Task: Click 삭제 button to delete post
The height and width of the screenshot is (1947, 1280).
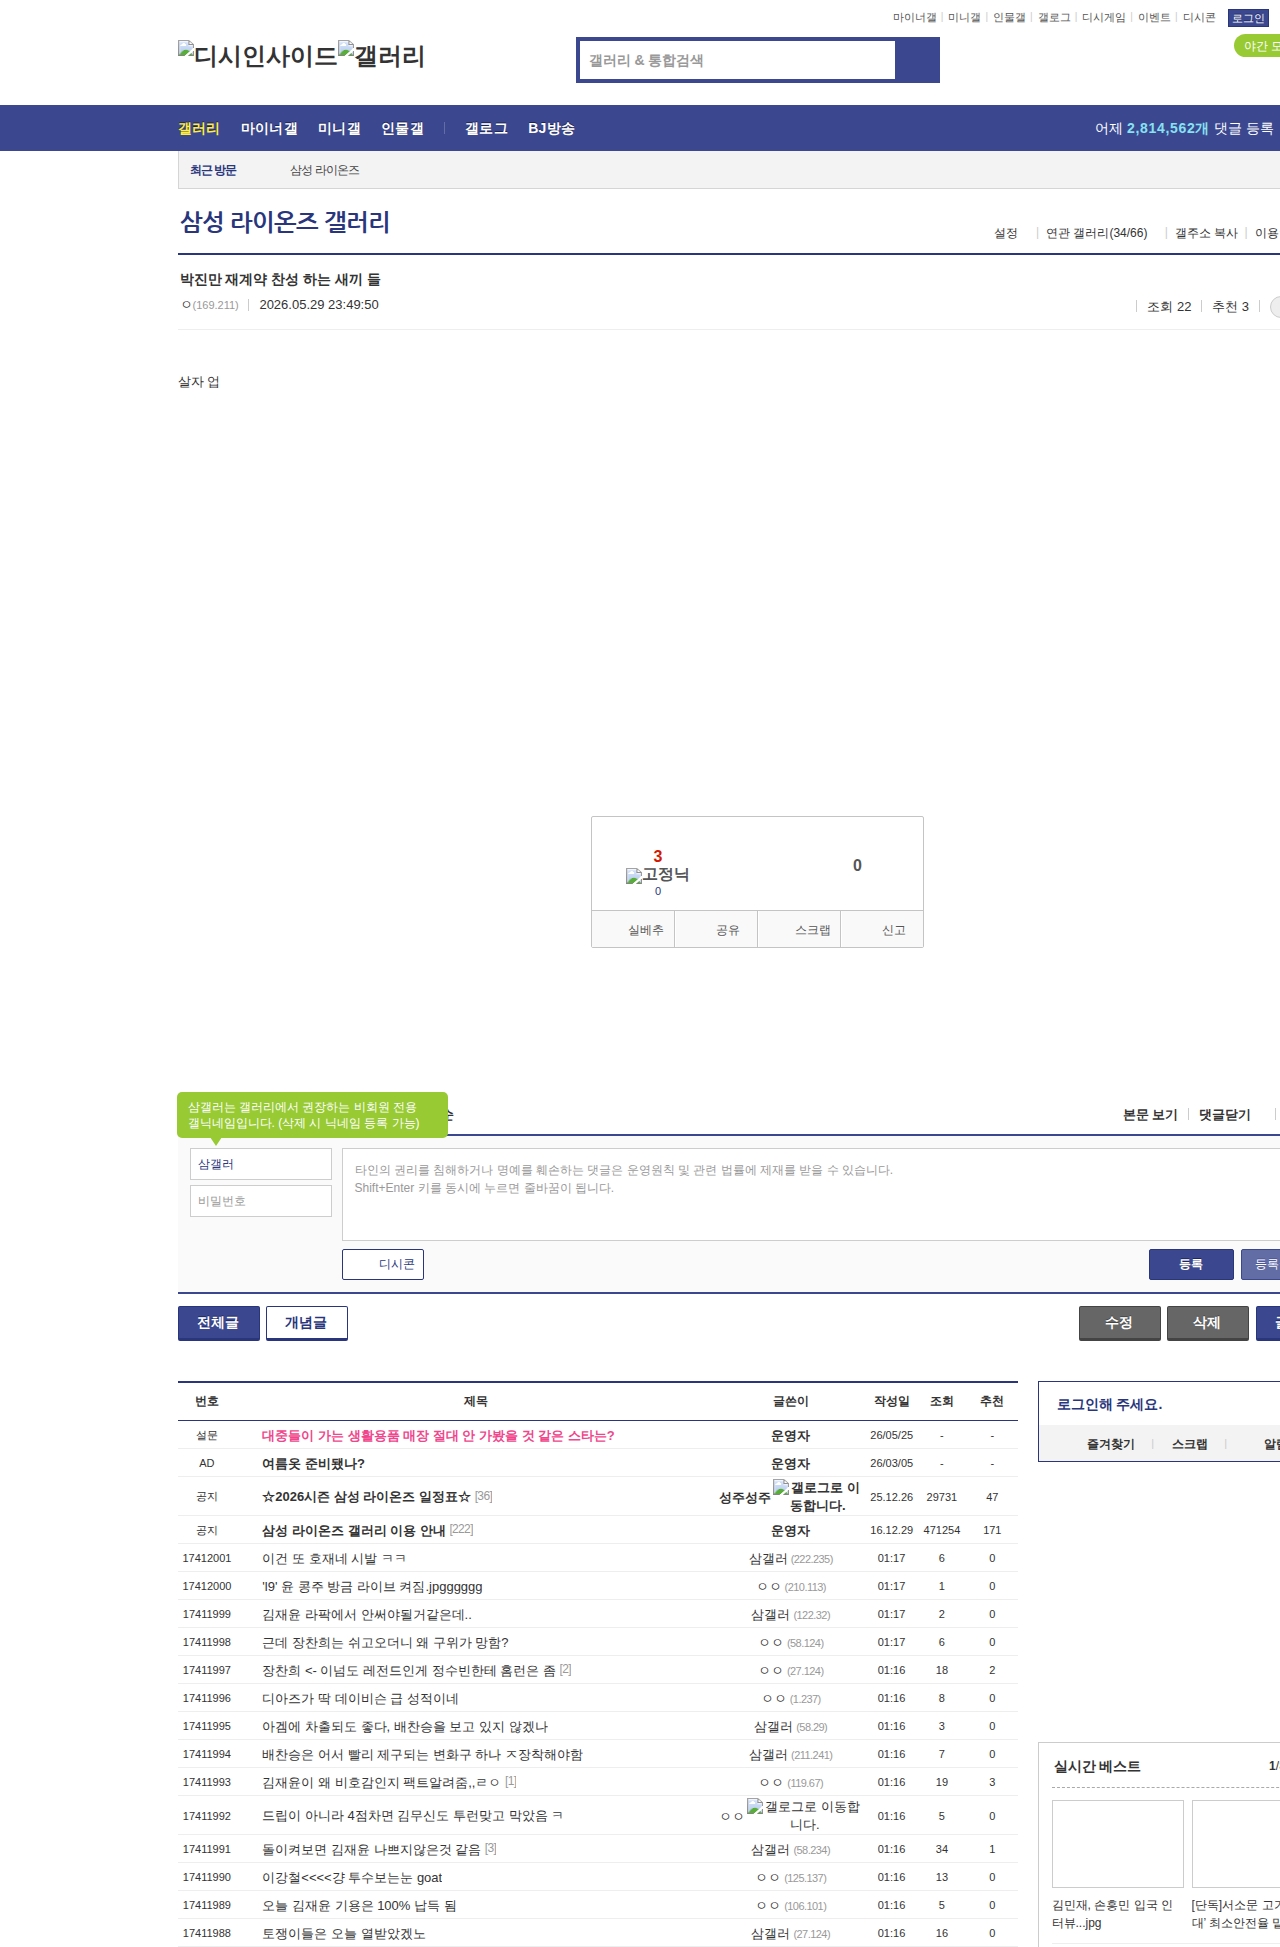Action: point(1207,1323)
